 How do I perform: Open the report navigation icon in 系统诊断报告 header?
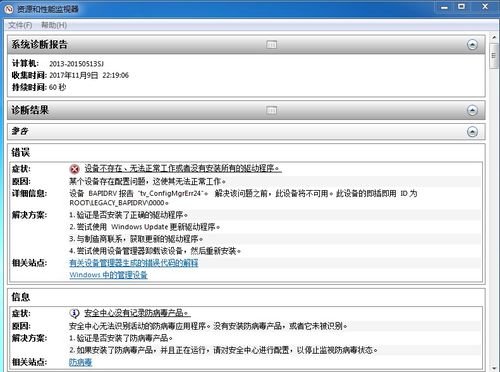pos(272,44)
